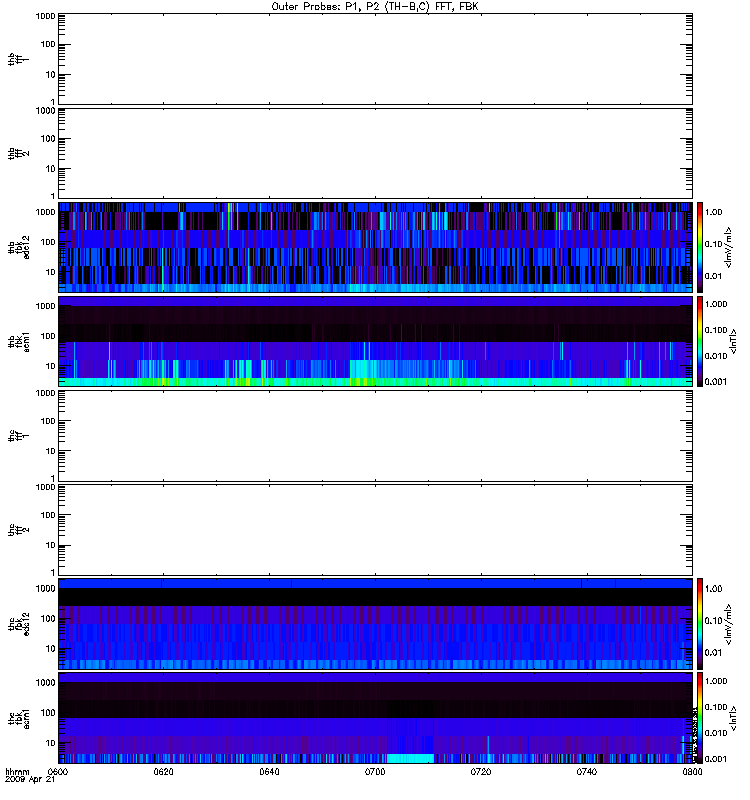Click the 'thc fff 1' y-axis title
Viewport: 750px width, 800px height.
point(18,436)
